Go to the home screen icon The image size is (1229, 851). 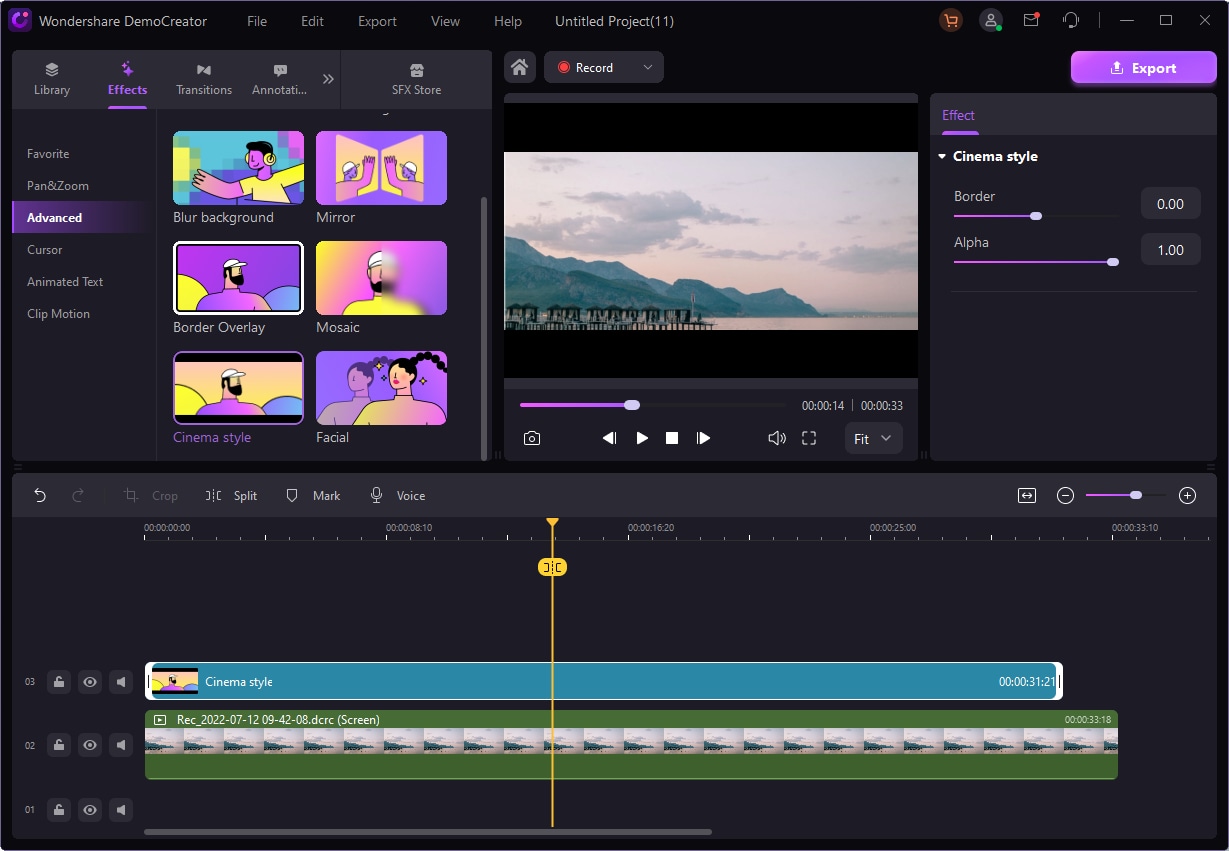[x=519, y=68]
